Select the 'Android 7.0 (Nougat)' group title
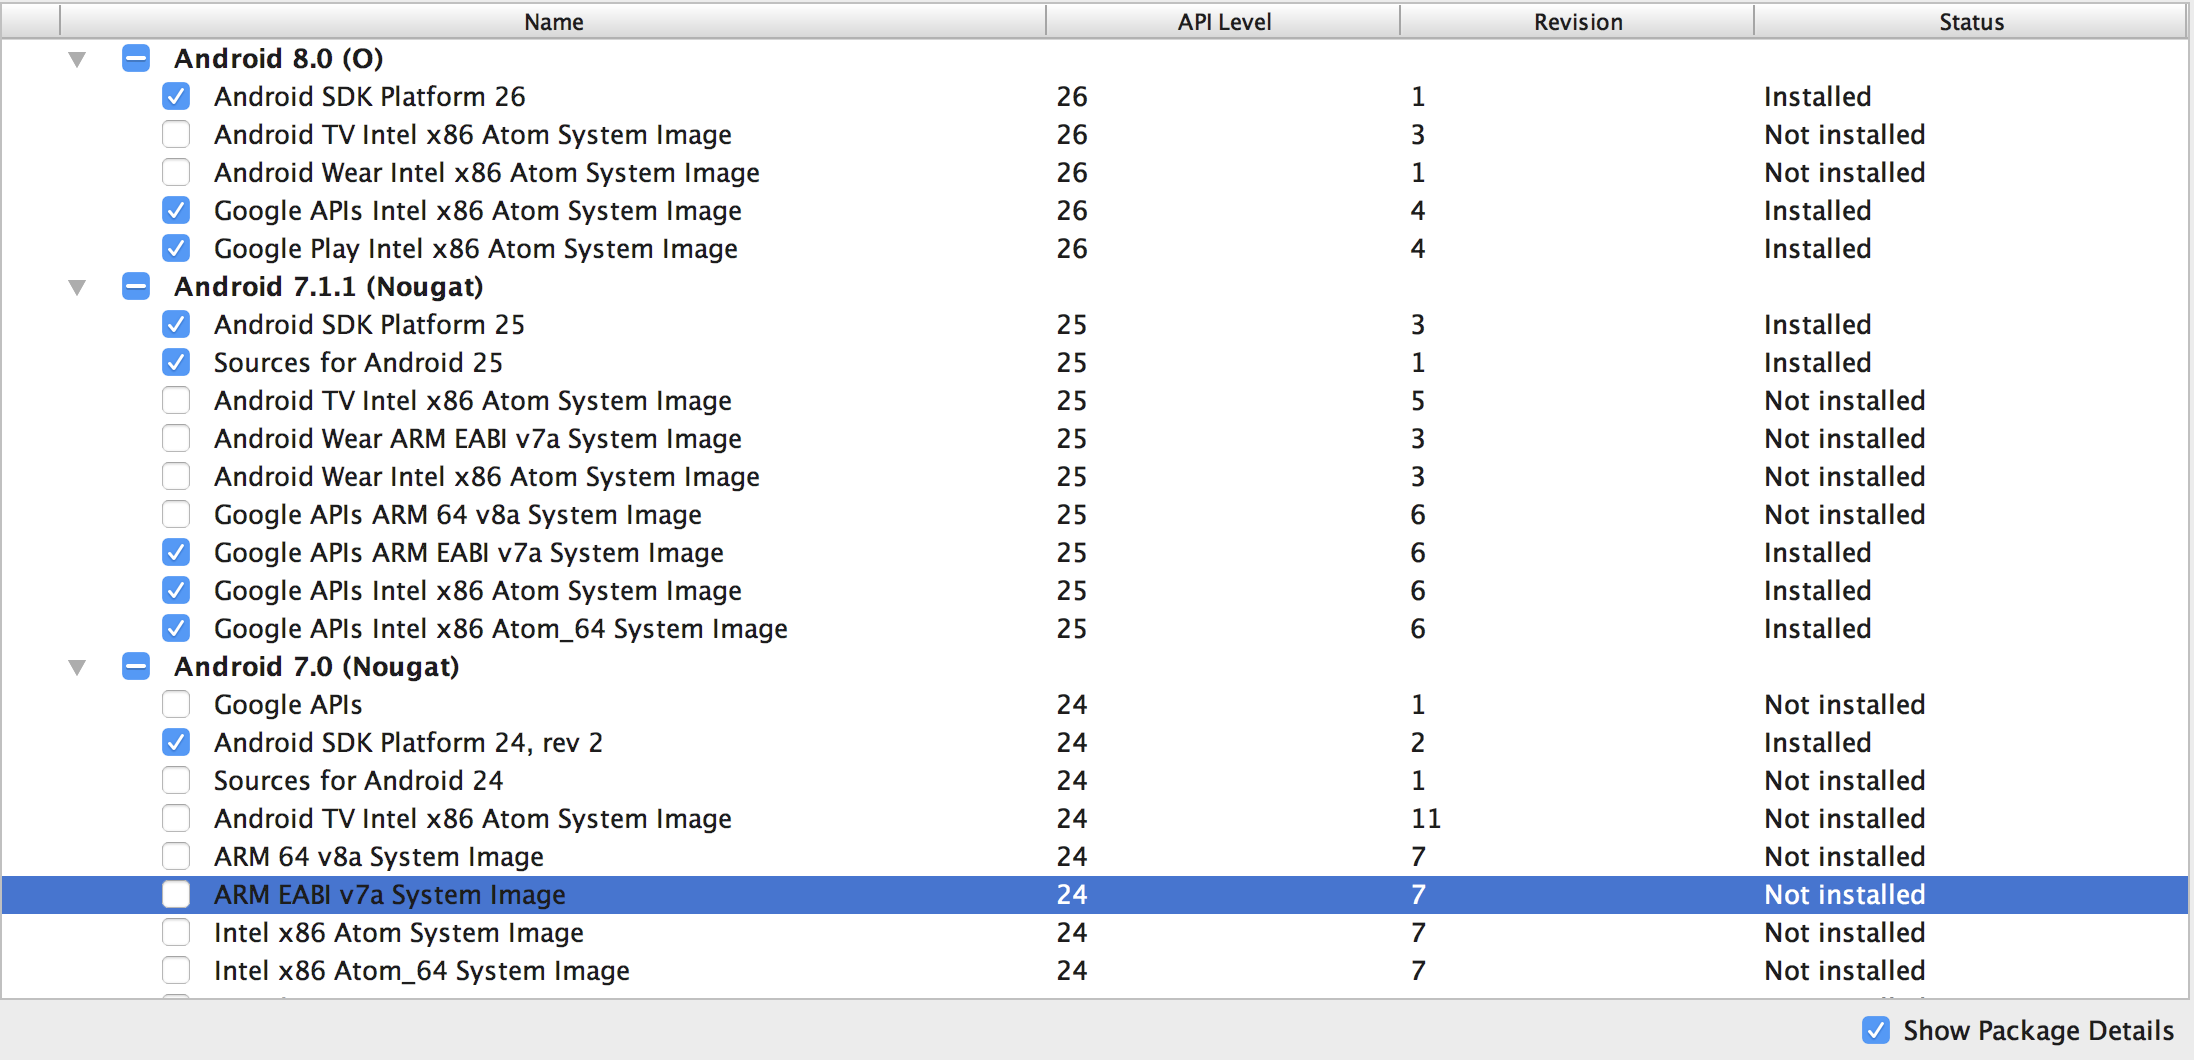Screen dimensions: 2194x1060 [317, 667]
